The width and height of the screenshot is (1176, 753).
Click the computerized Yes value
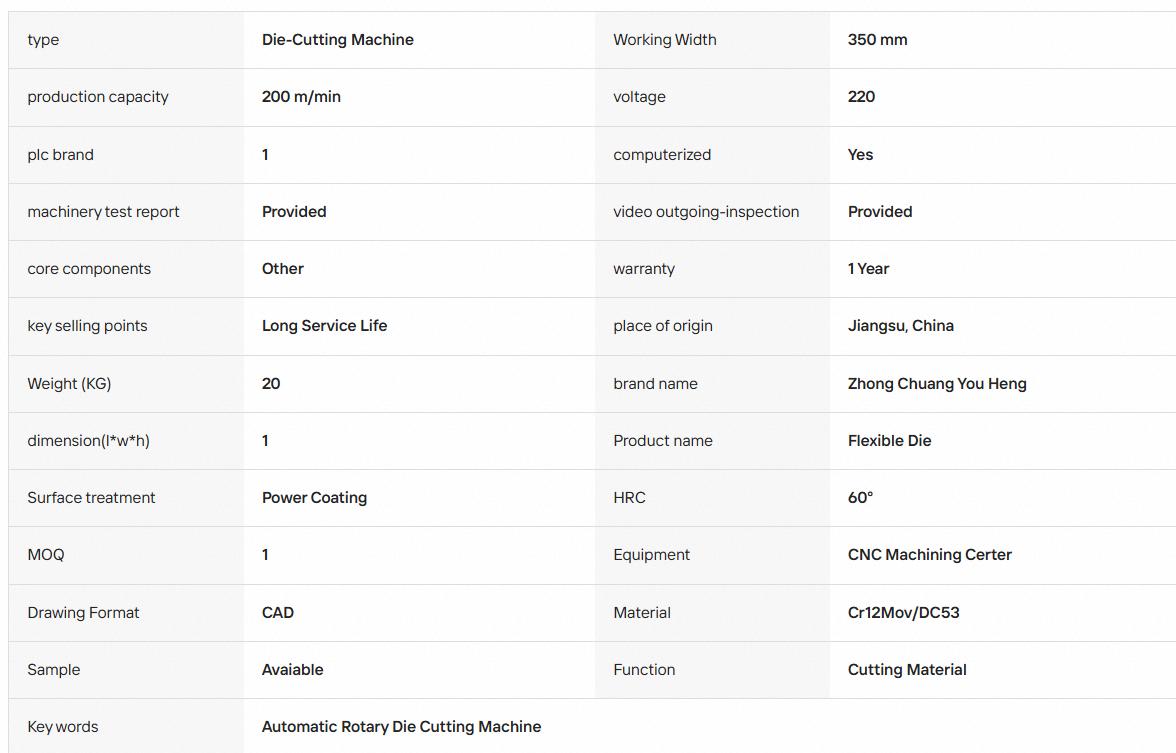pyautogui.click(x=860, y=154)
